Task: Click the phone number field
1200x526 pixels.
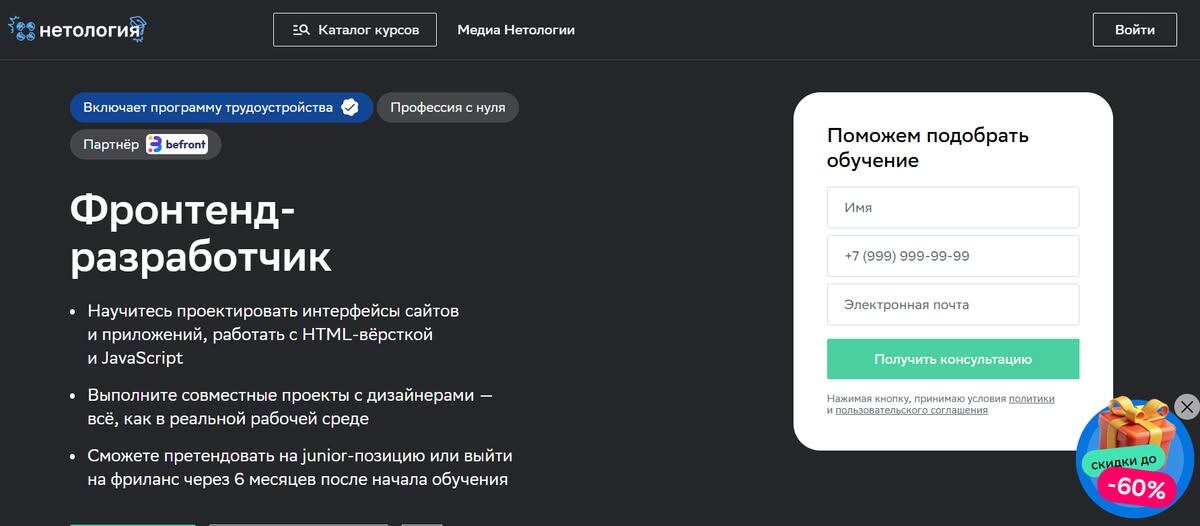Action: [953, 256]
